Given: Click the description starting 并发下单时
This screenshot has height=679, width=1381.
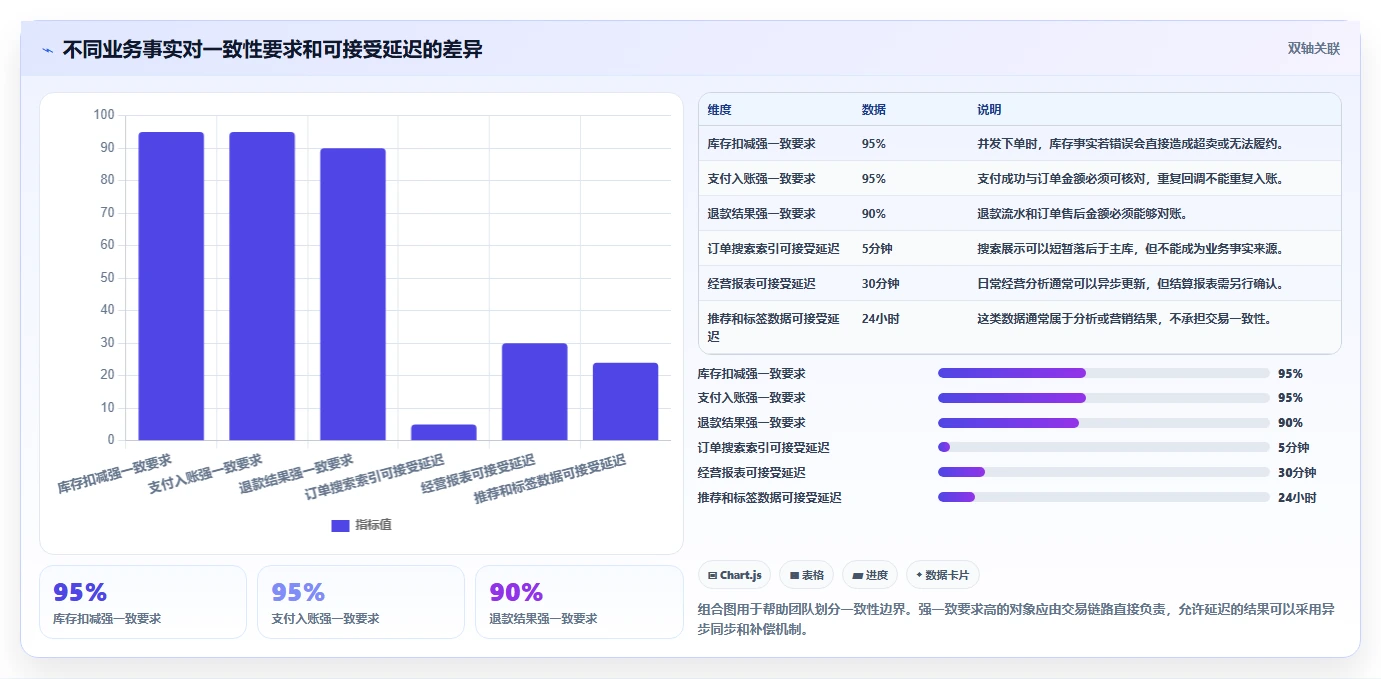Looking at the screenshot, I should click(1130, 144).
